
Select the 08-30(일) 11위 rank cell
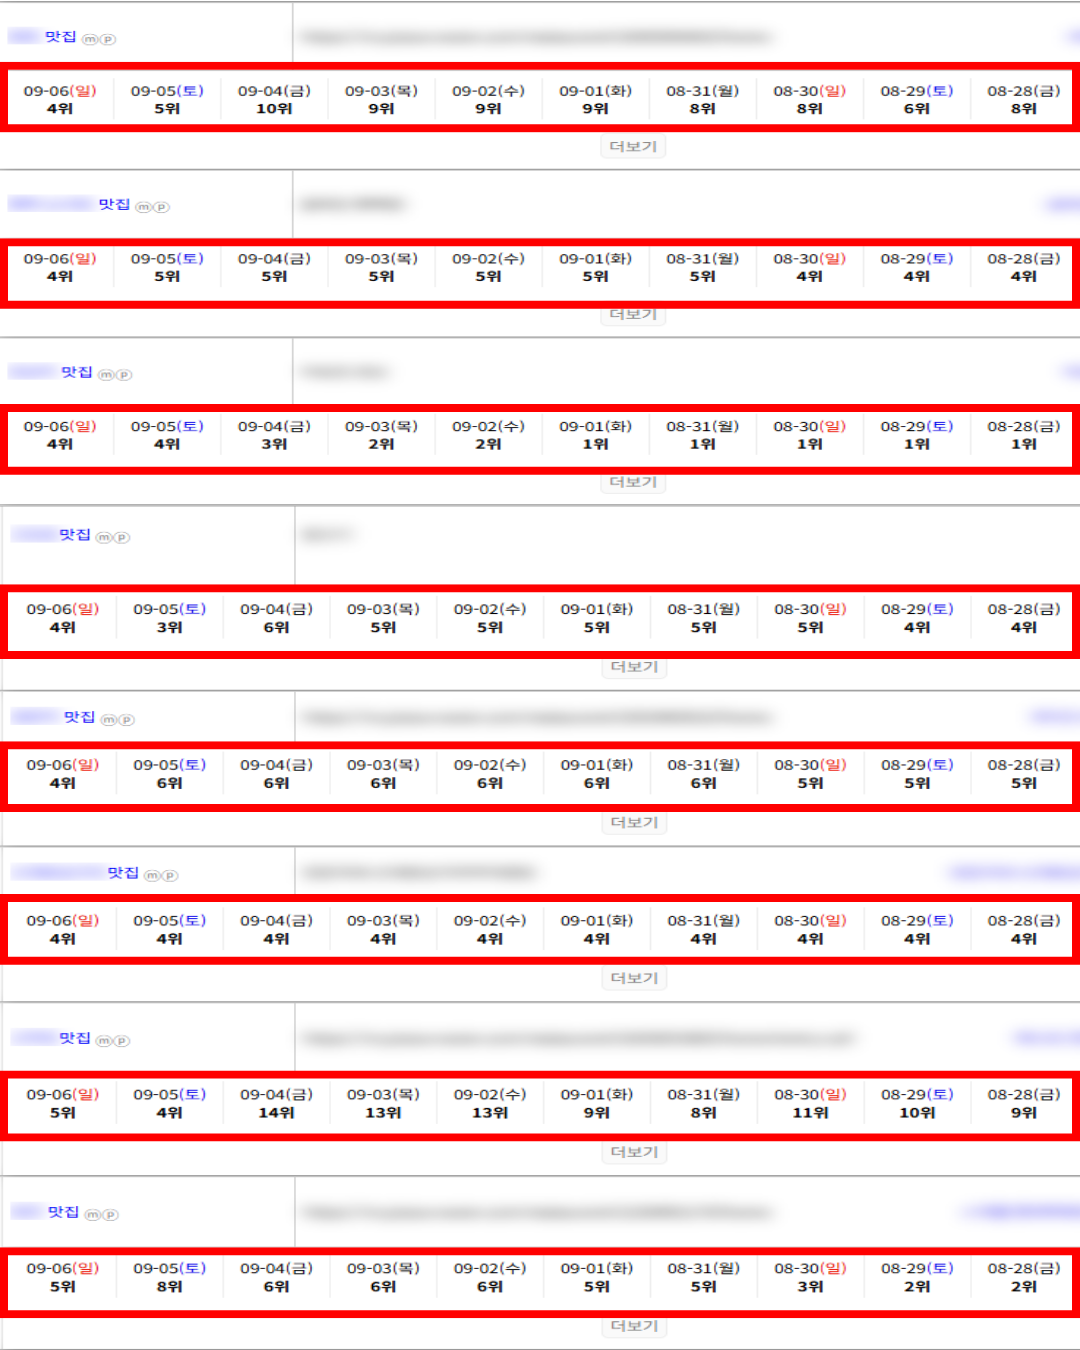810,1104
